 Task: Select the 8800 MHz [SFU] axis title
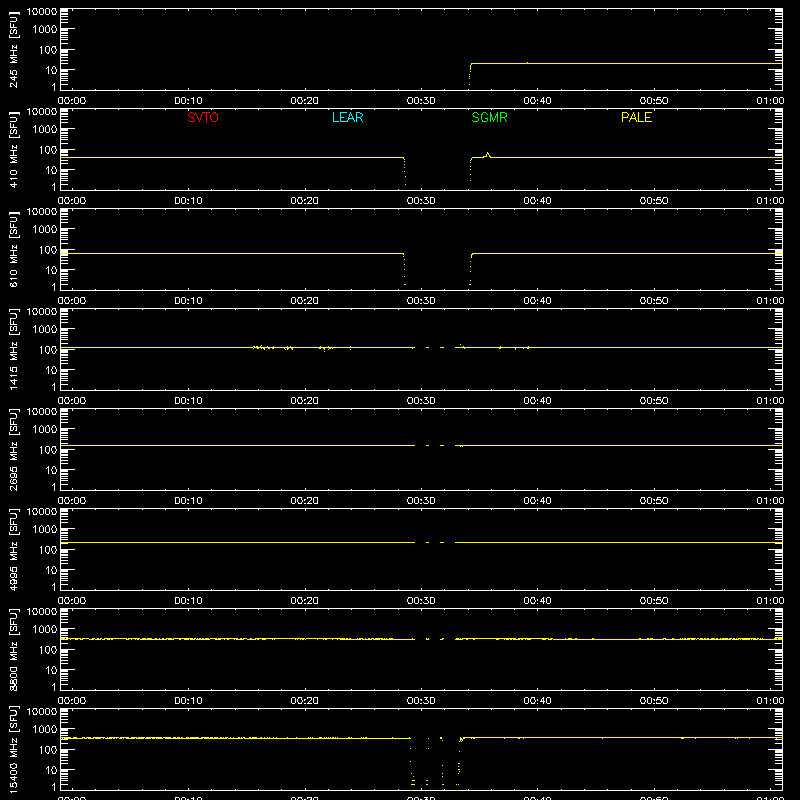pos(13,649)
